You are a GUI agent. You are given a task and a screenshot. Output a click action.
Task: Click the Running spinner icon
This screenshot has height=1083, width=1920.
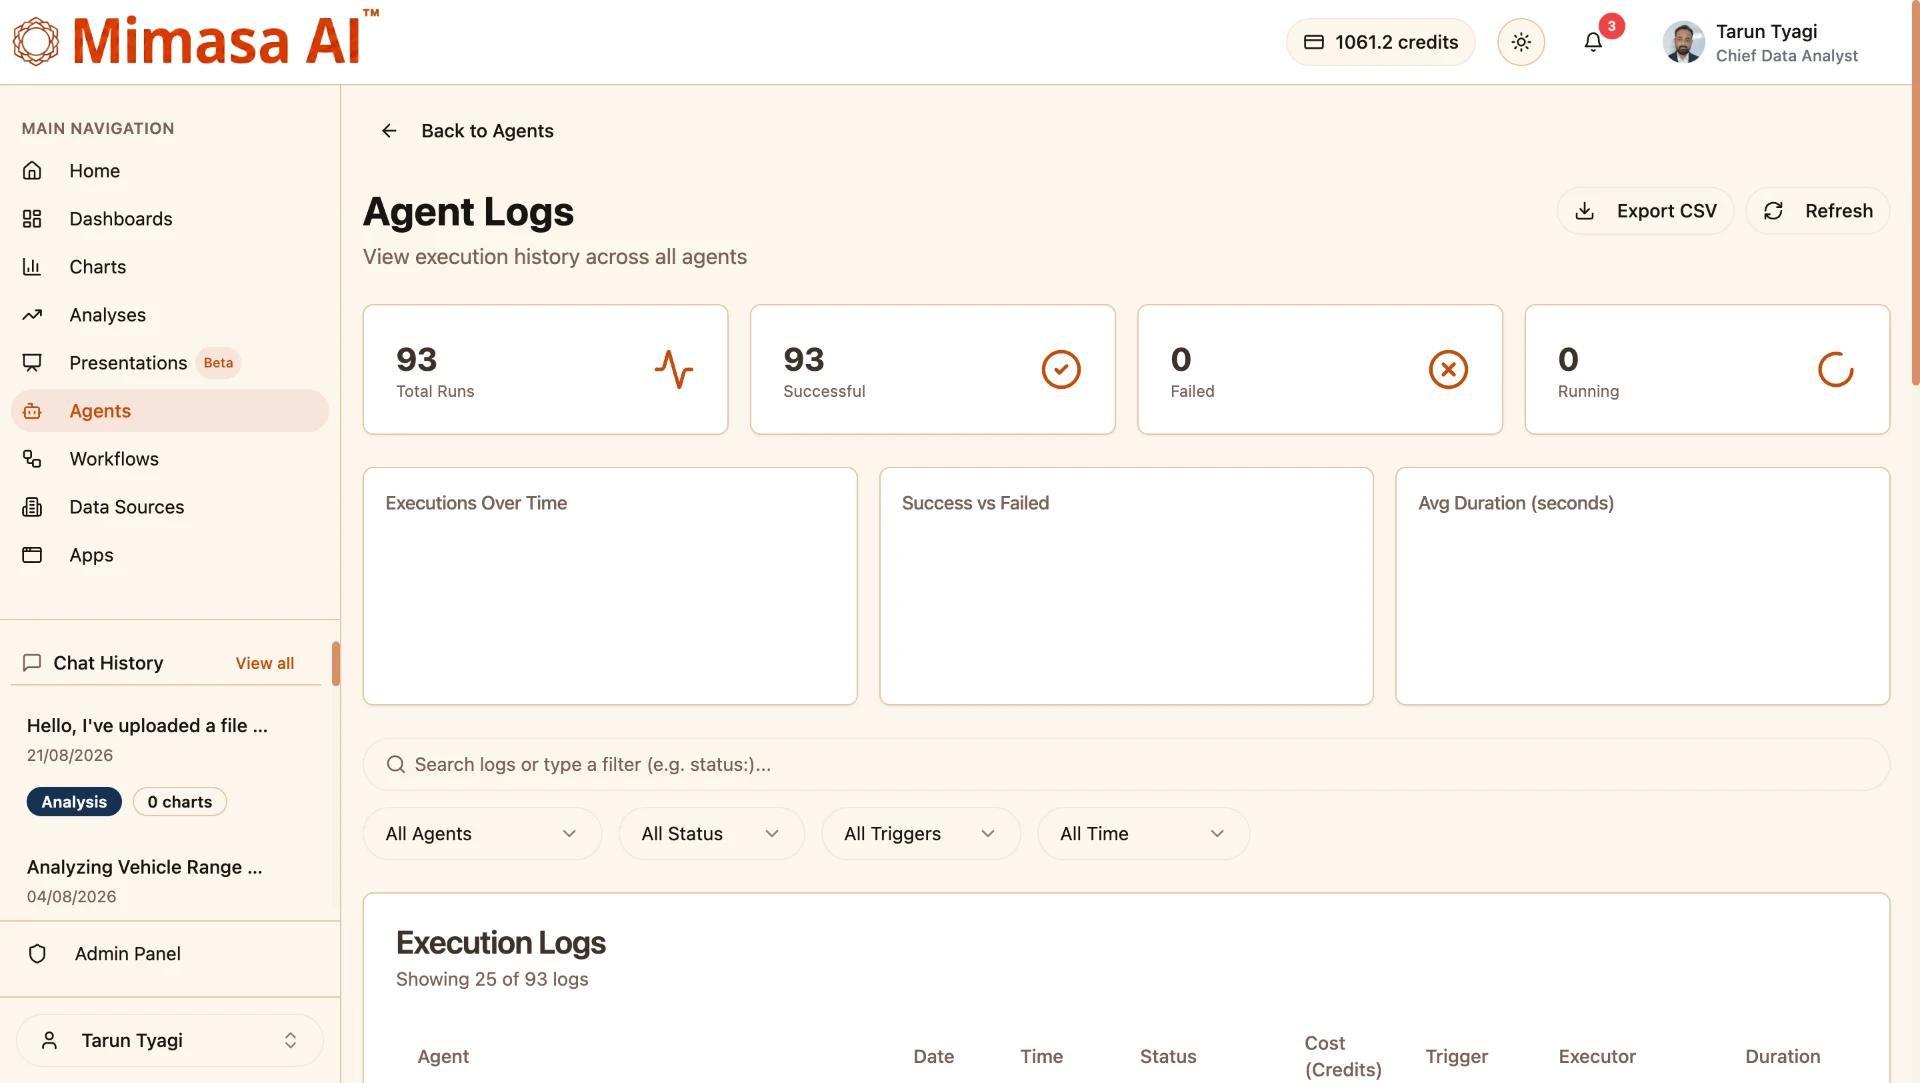tap(1835, 369)
